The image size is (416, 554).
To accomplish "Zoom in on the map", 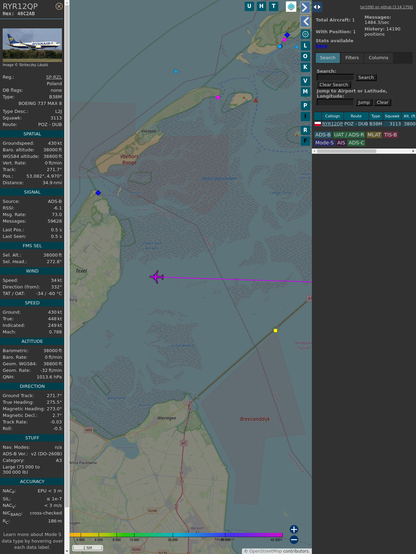I will (294, 529).
